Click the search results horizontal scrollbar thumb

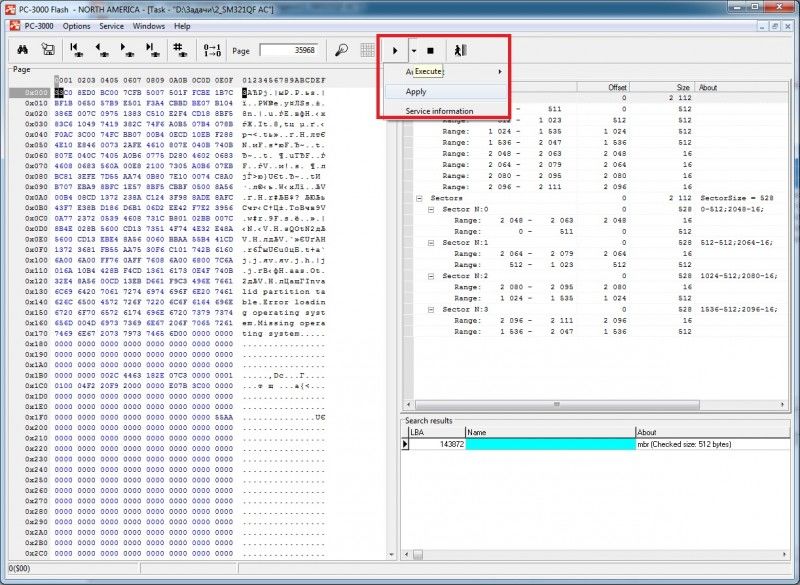point(418,554)
